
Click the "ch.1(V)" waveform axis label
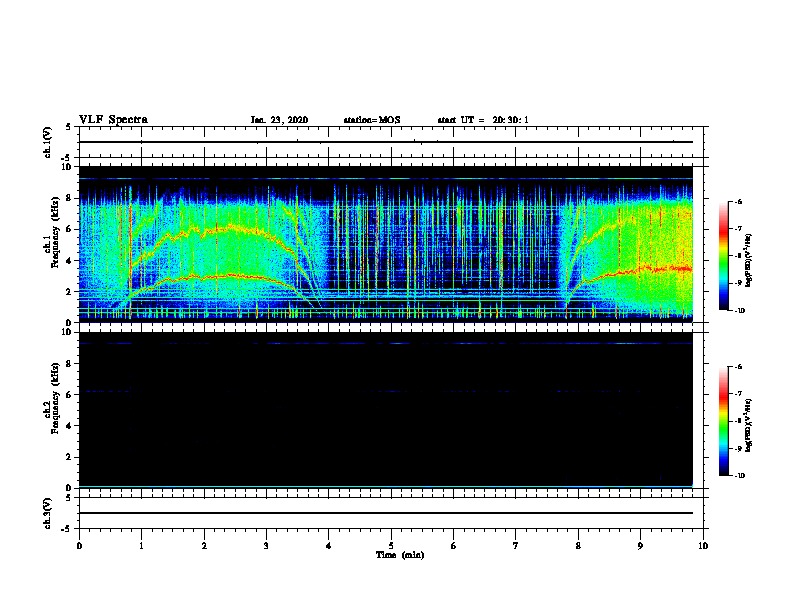click(47, 142)
